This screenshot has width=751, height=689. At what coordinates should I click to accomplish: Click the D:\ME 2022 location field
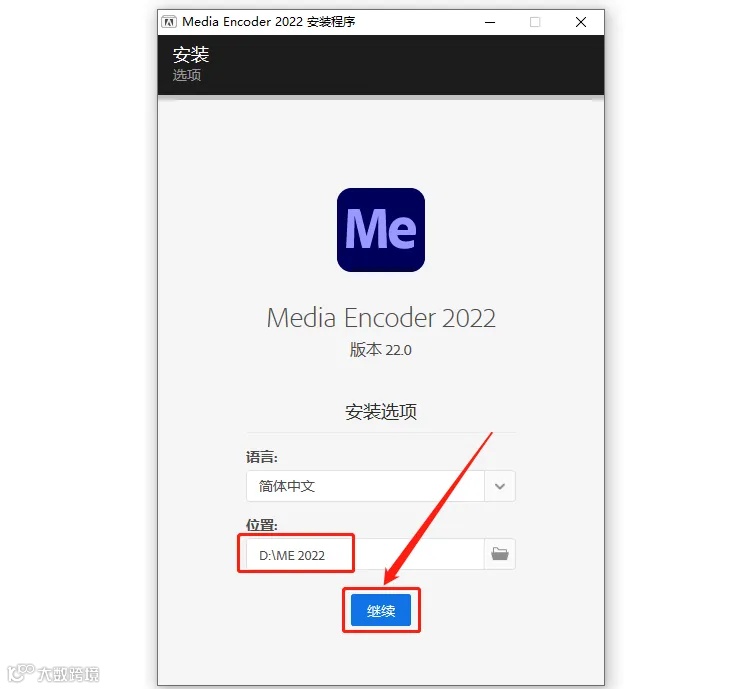[365, 554]
